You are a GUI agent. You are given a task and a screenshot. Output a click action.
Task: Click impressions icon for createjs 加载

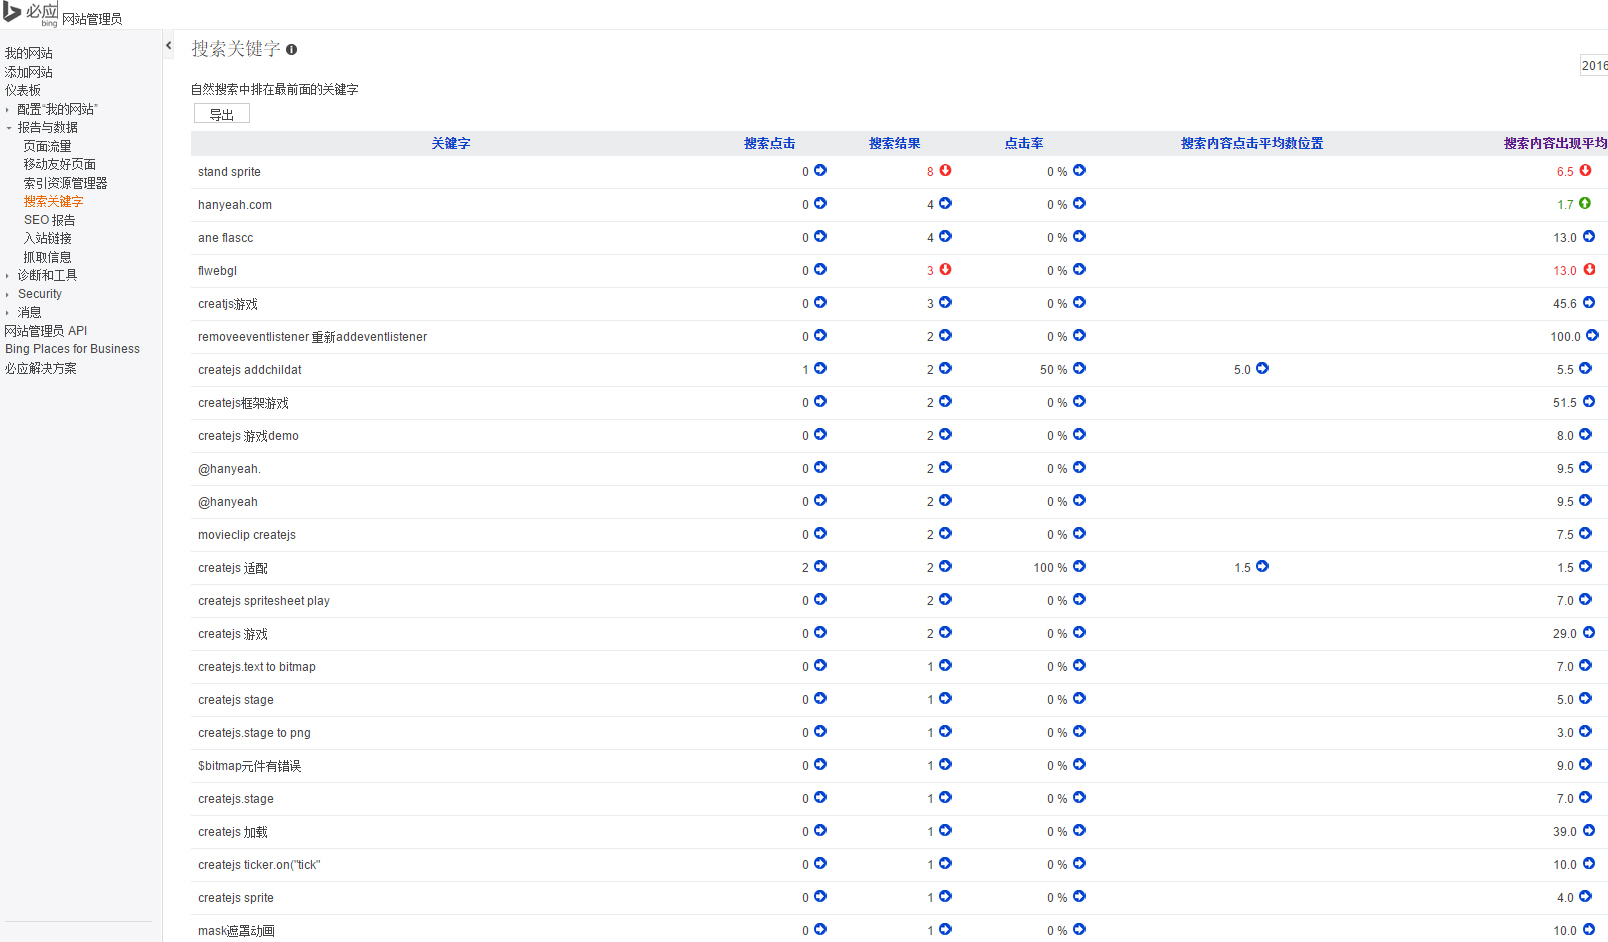point(945,831)
